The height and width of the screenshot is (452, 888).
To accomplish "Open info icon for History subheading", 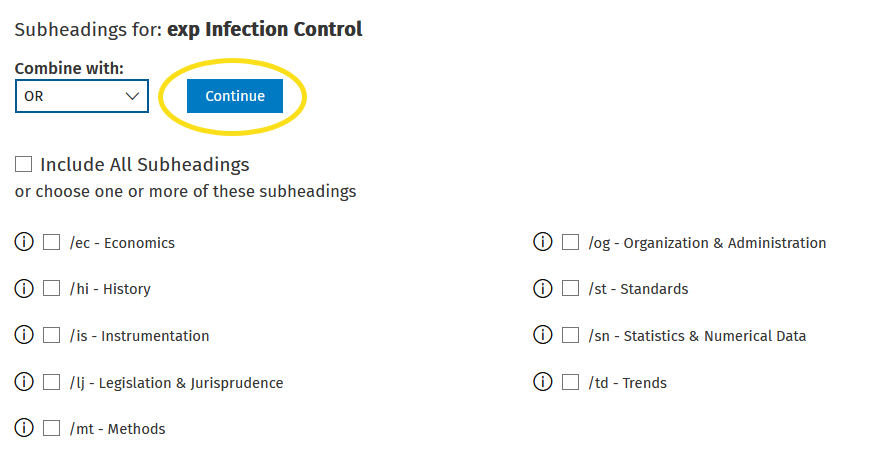I will click(24, 288).
